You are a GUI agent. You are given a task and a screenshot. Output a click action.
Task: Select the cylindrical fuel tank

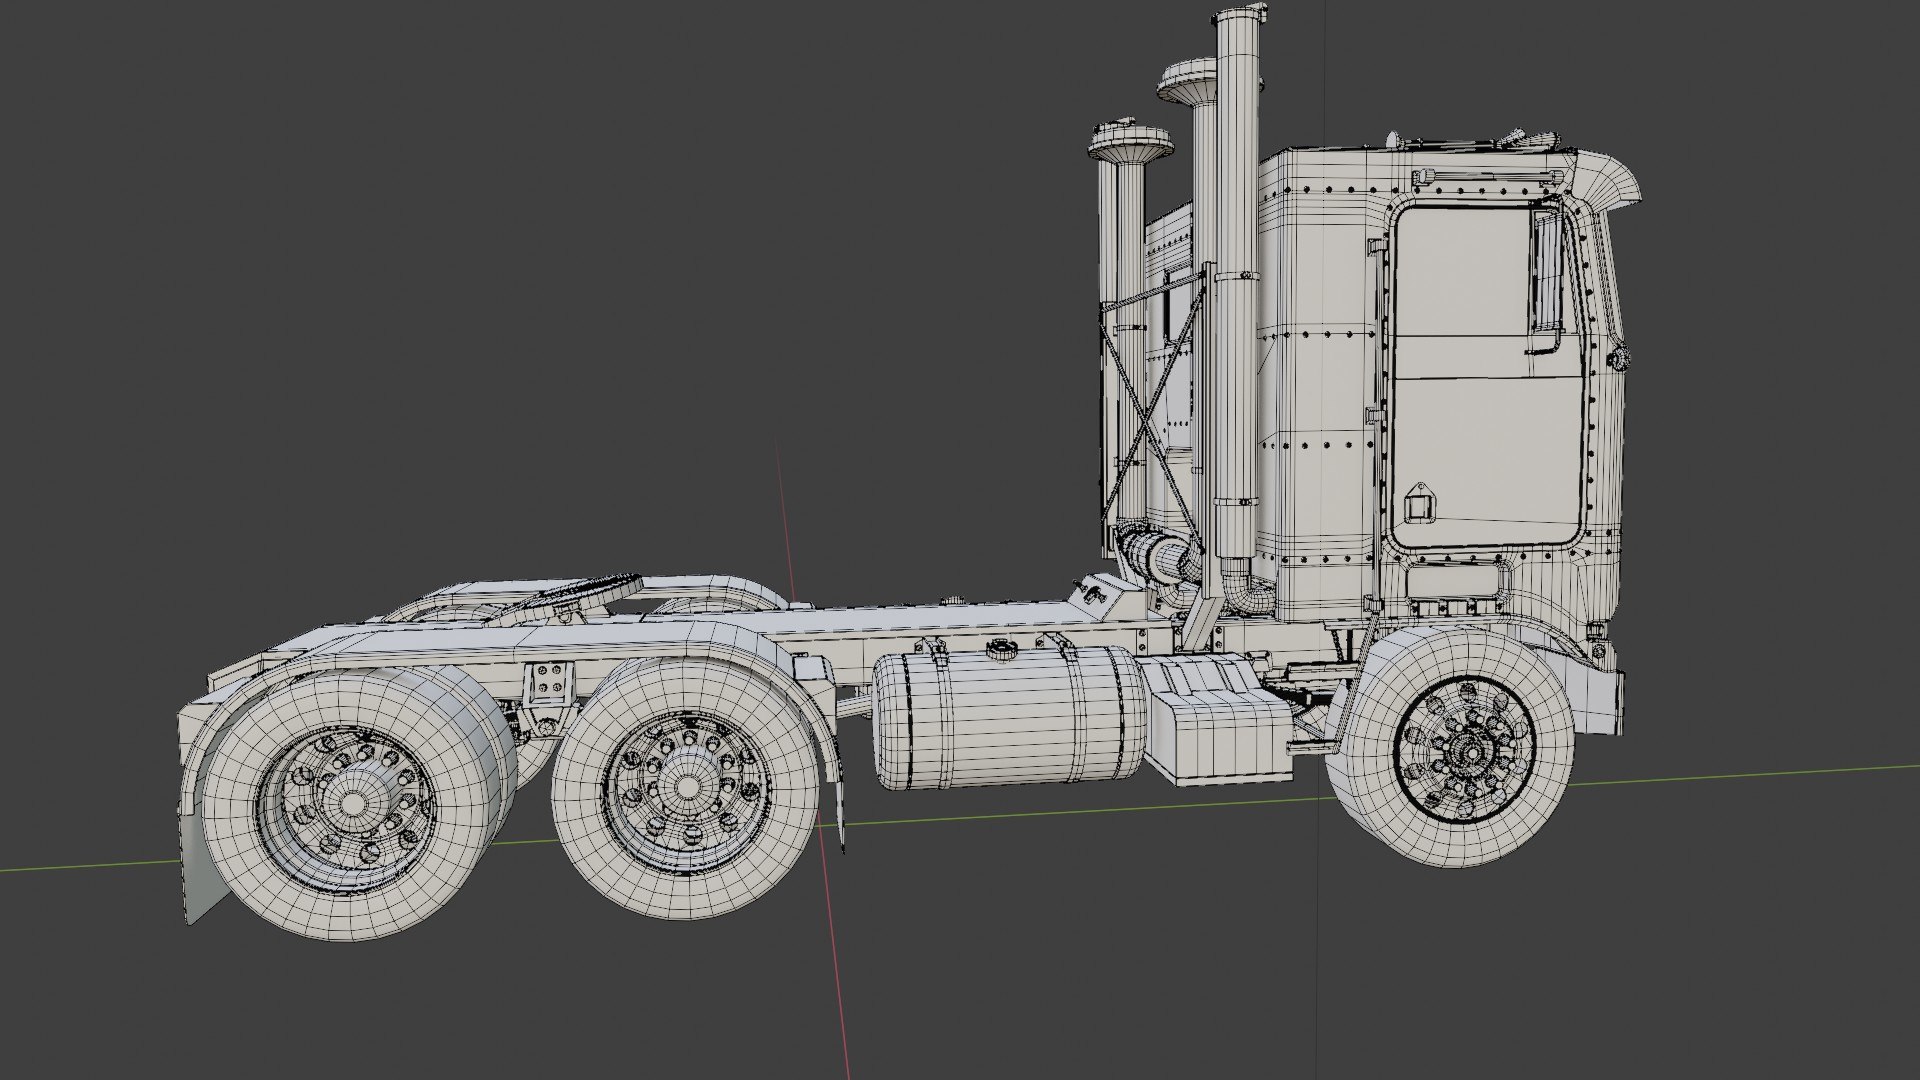[x=1008, y=716]
